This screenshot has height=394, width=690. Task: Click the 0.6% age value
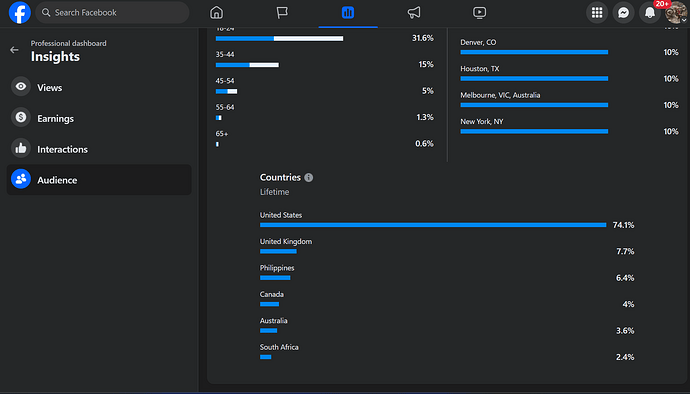(424, 144)
